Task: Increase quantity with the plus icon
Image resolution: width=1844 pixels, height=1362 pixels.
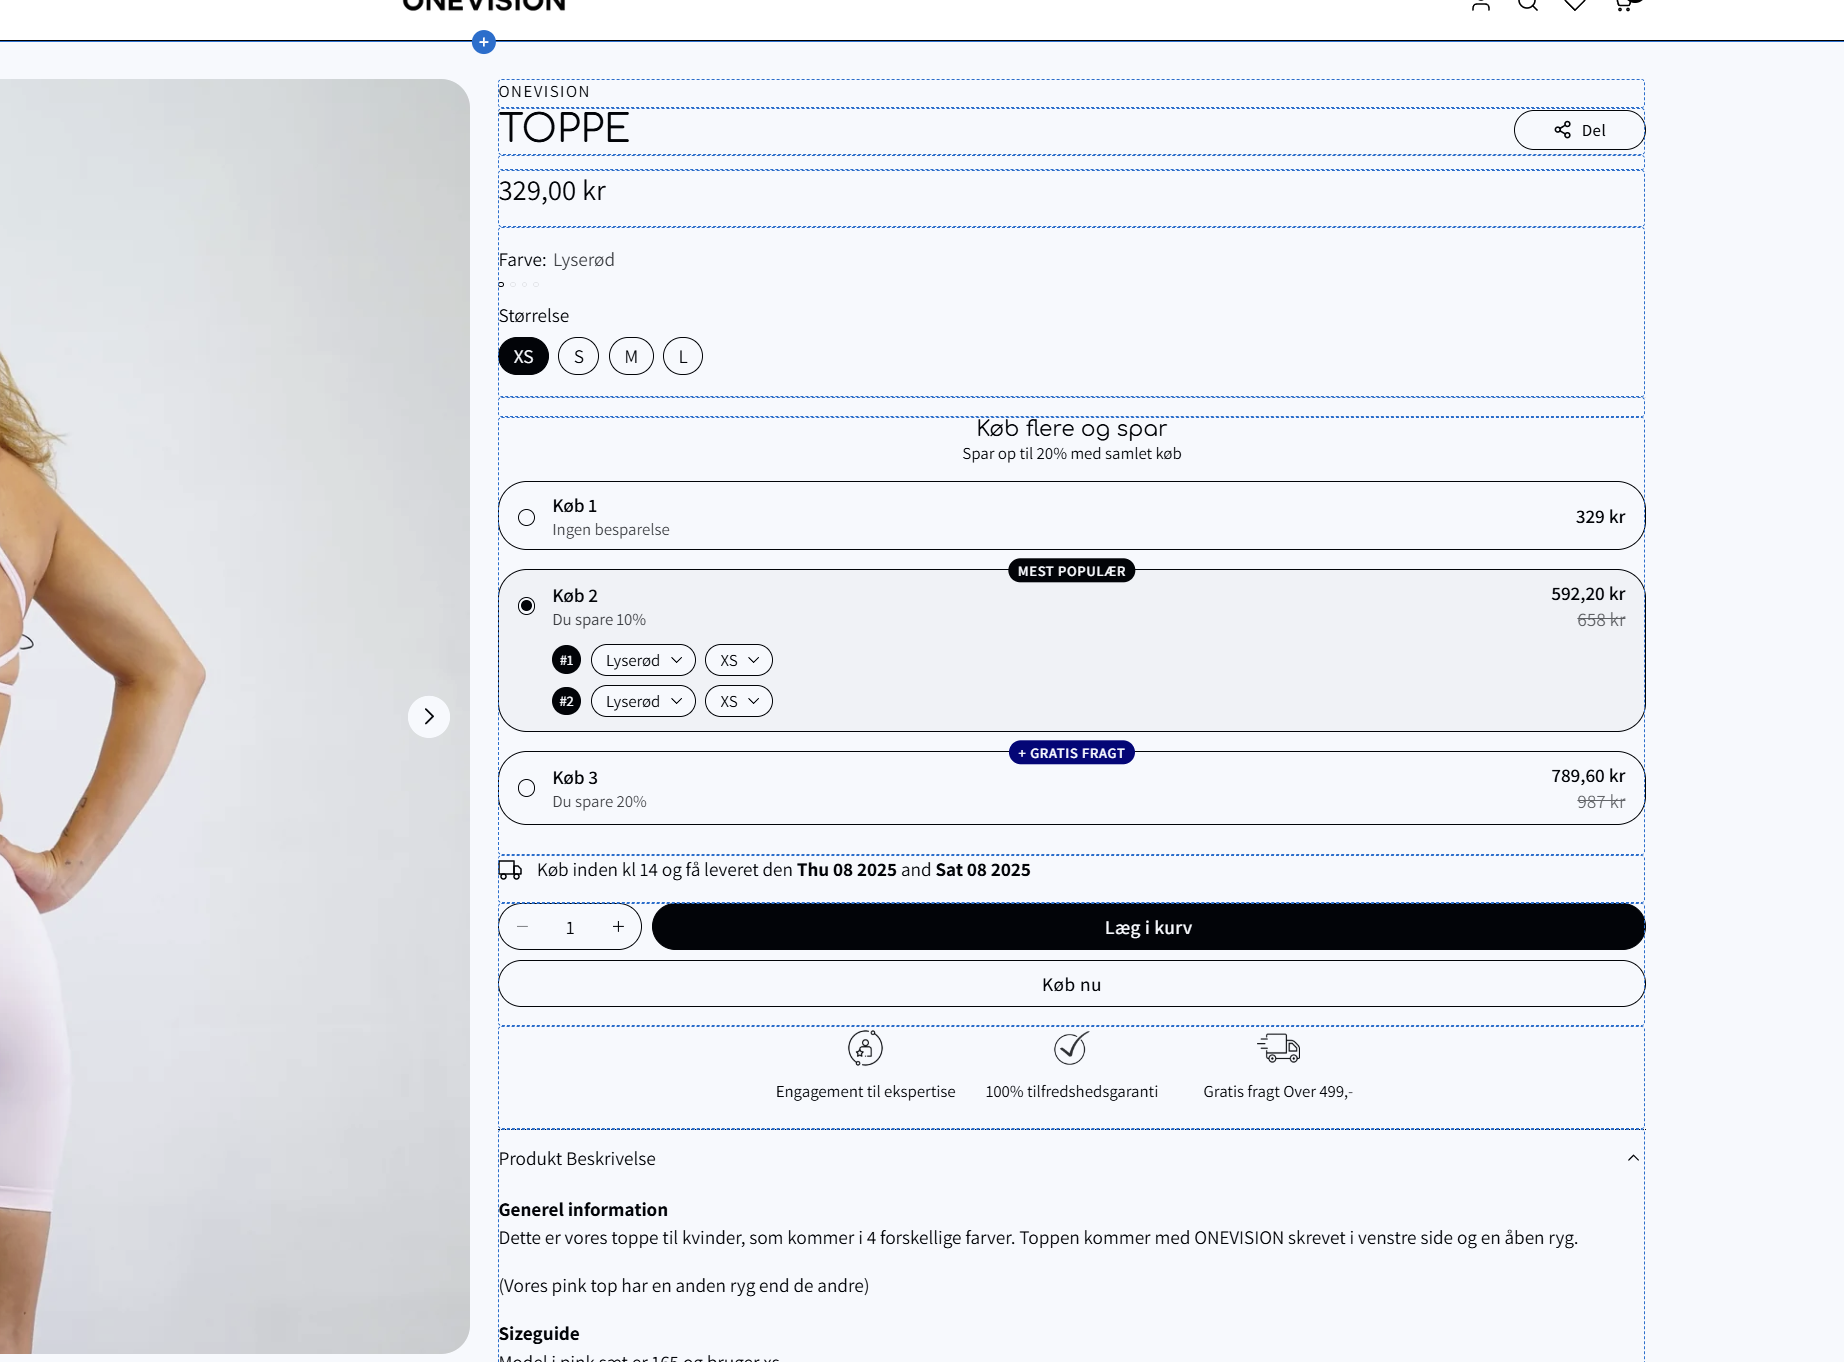Action: tap(618, 927)
